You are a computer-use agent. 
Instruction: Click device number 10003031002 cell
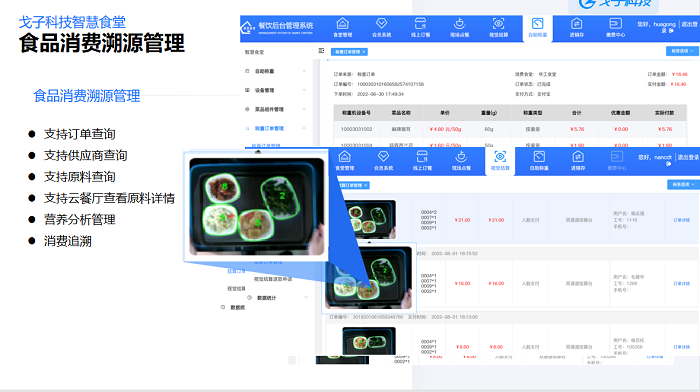(356, 129)
